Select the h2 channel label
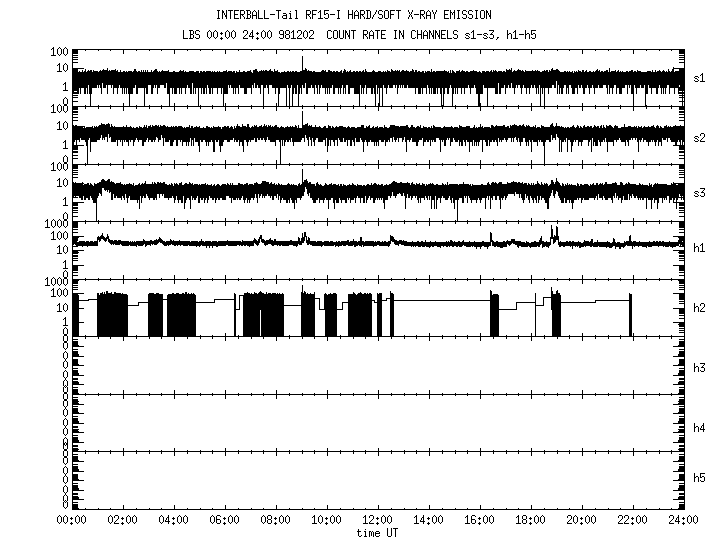 699,308
